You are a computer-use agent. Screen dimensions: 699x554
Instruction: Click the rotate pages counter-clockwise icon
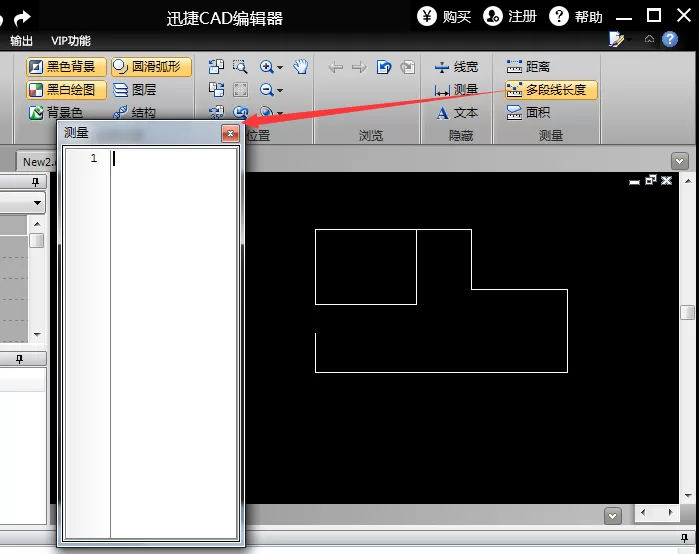pyautogui.click(x=216, y=67)
